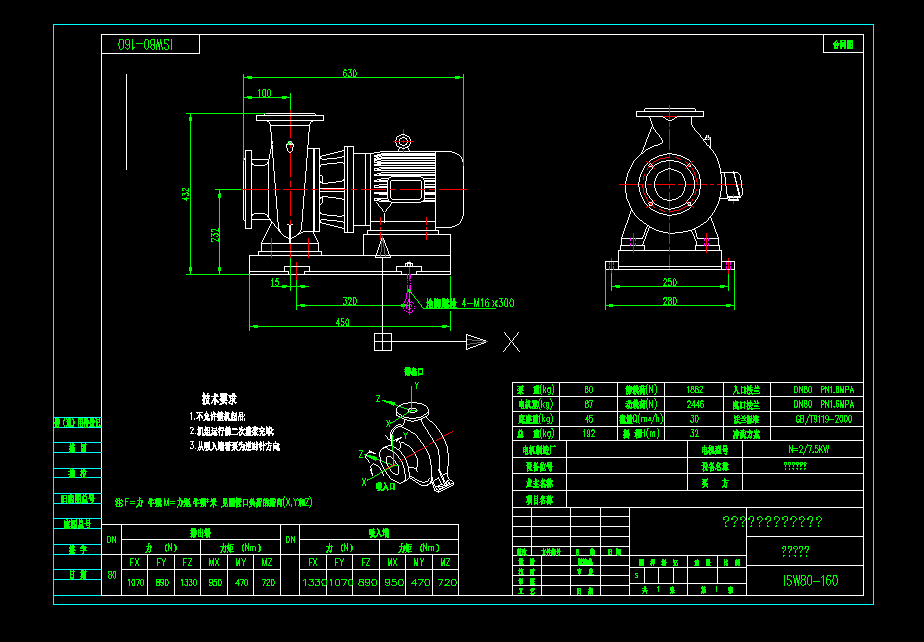924x642 pixels.
Task: Click the square datum symbol below the pump
Action: 383,342
